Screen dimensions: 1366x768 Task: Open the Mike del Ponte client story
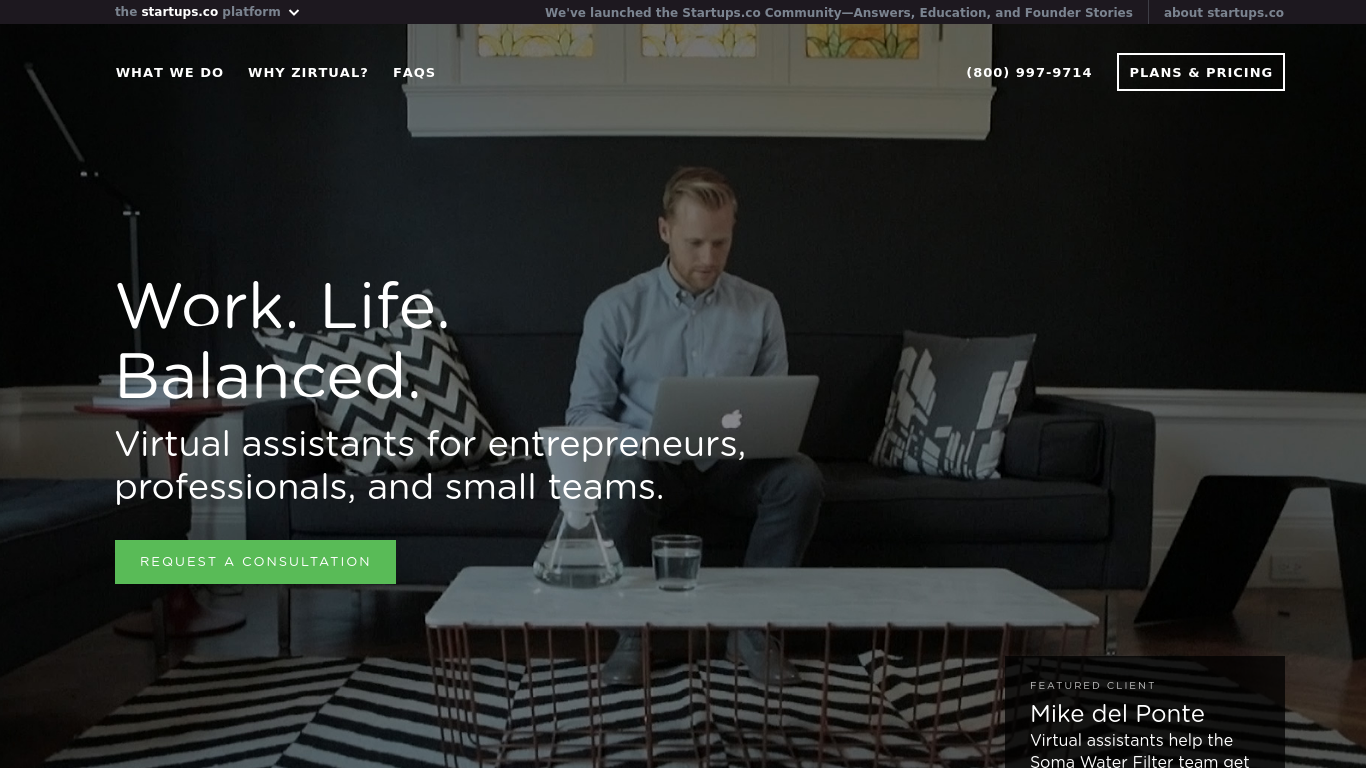[1117, 713]
